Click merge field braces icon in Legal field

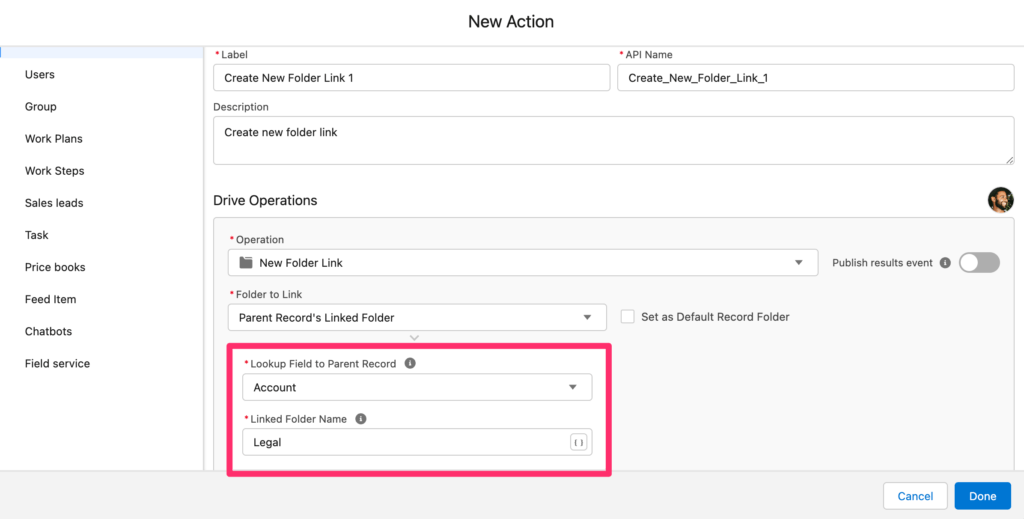coord(579,443)
